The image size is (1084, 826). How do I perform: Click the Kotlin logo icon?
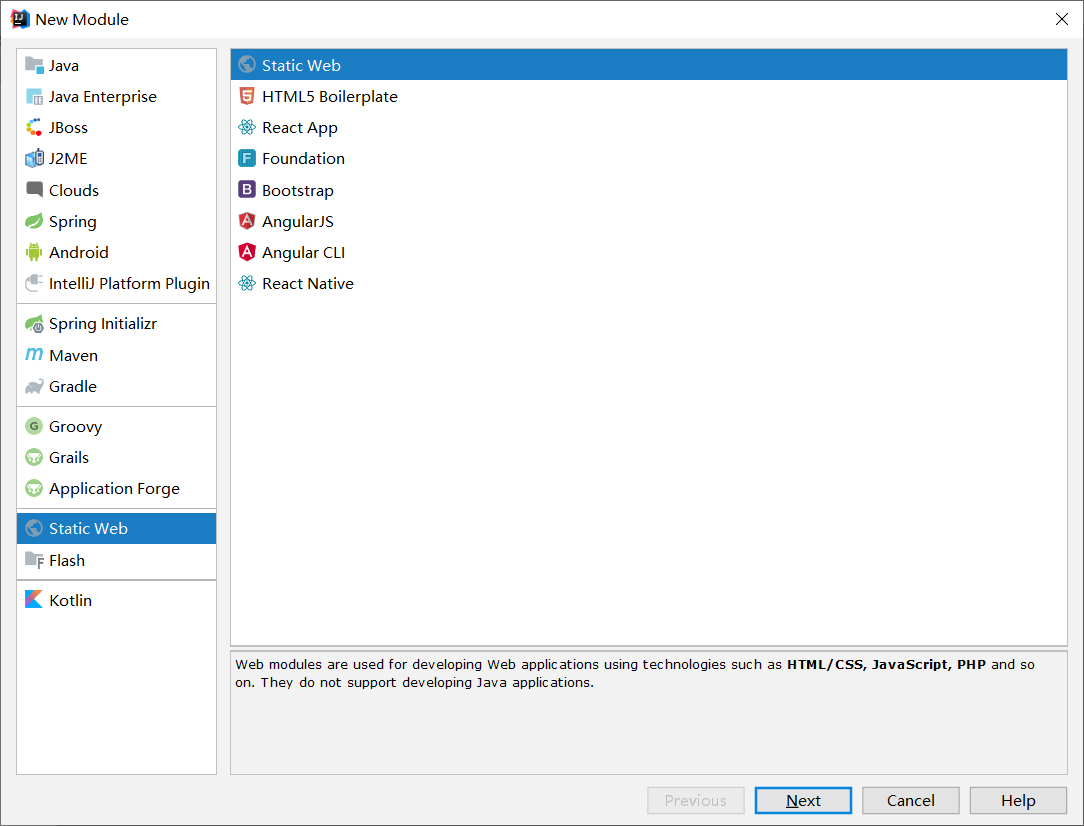pyautogui.click(x=34, y=599)
